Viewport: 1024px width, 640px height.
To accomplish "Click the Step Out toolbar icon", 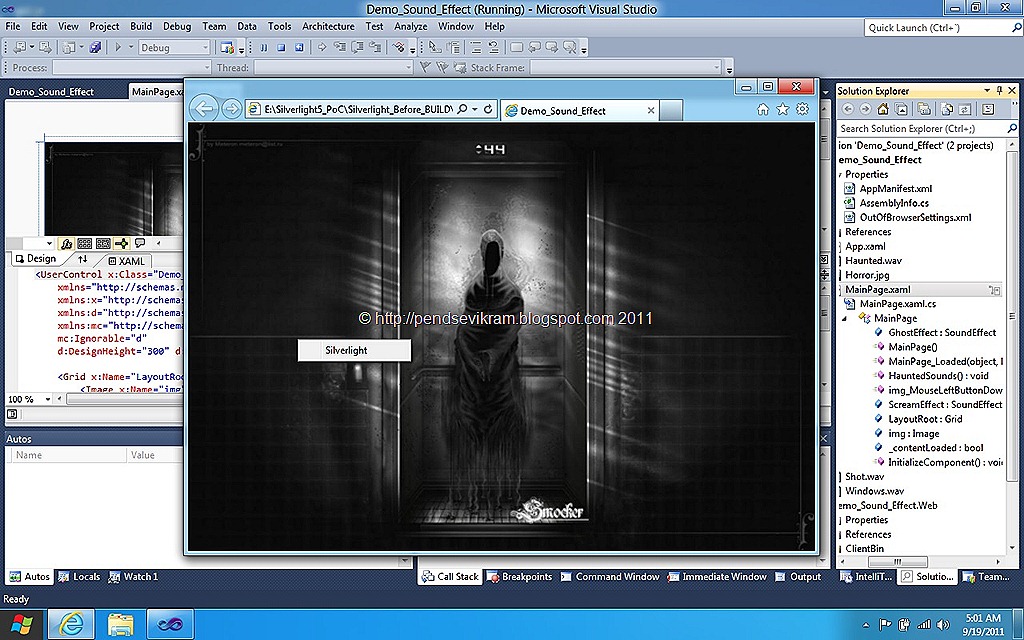I will 375,47.
